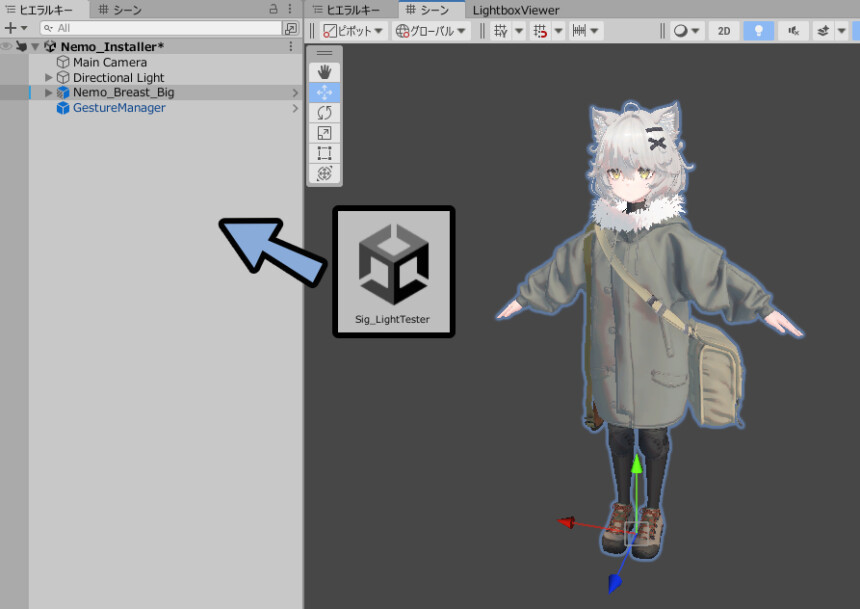Click the increment snapping ruler icon

click(x=579, y=31)
